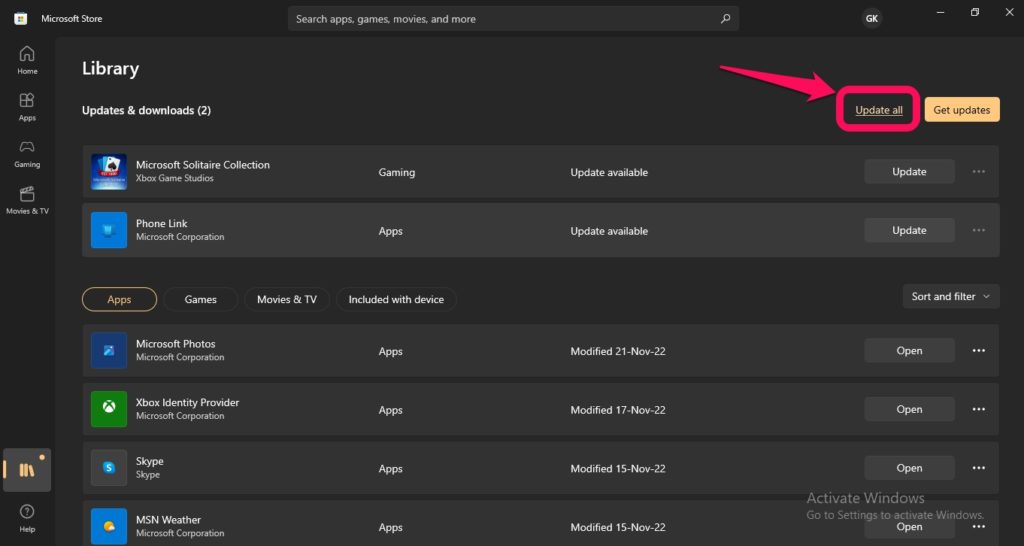The width and height of the screenshot is (1024, 546).
Task: Go to Gaming in the sidebar
Action: tap(27, 154)
